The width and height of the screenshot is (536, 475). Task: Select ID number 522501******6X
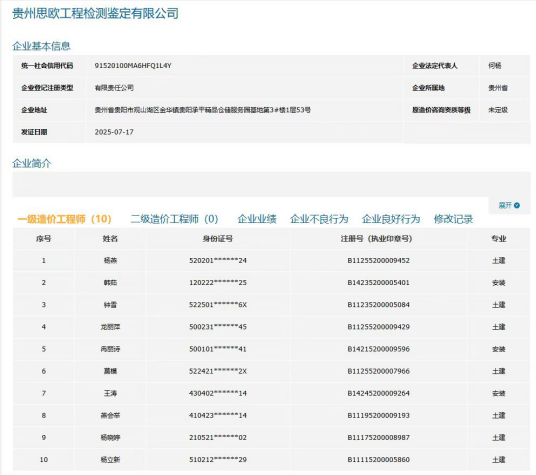(218, 304)
